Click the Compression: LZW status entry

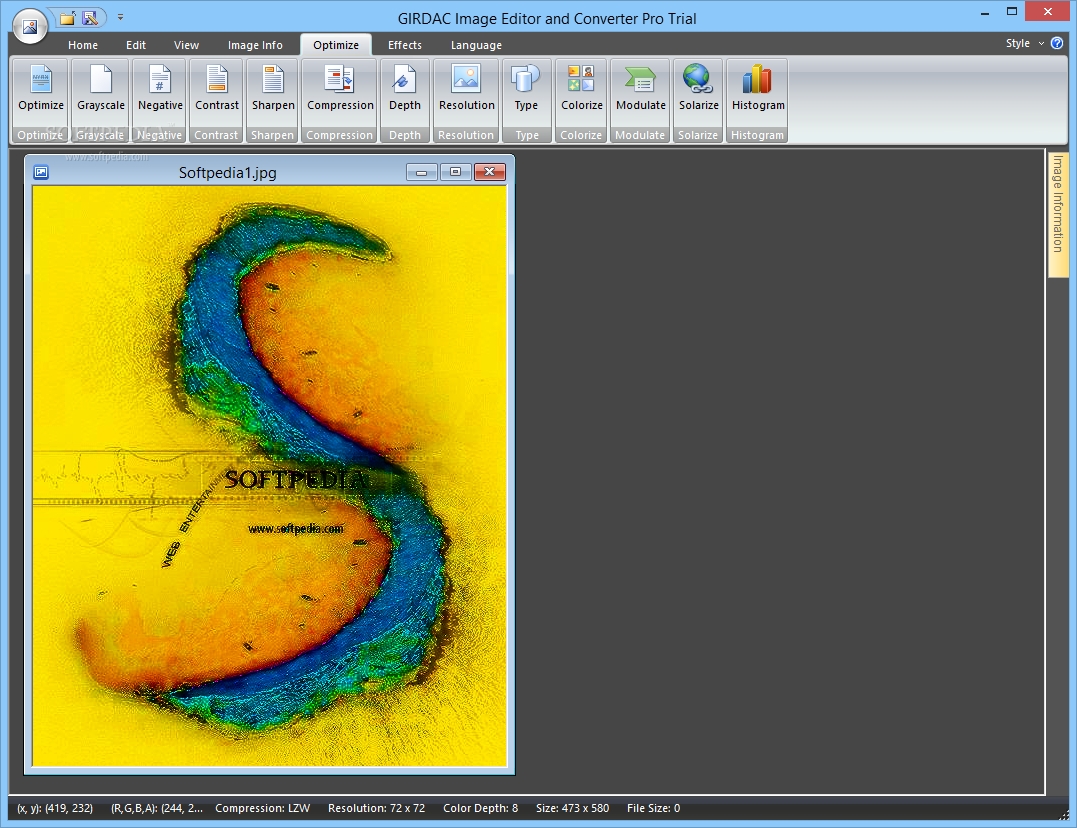point(262,808)
